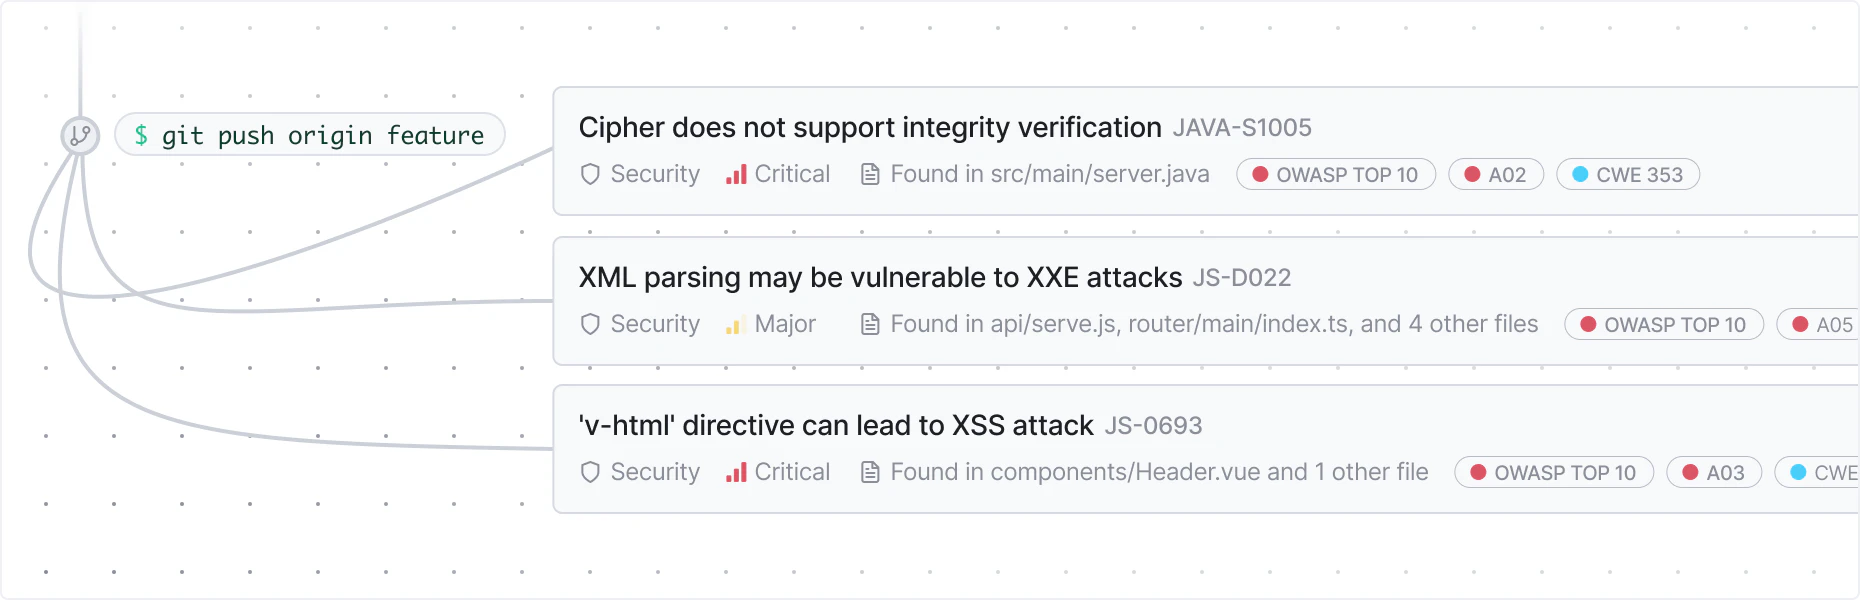Screen dimensions: 1860x600
Task: Select the OWASP TOP 10 tag on the Cipher issue
Action: [x=1336, y=175]
